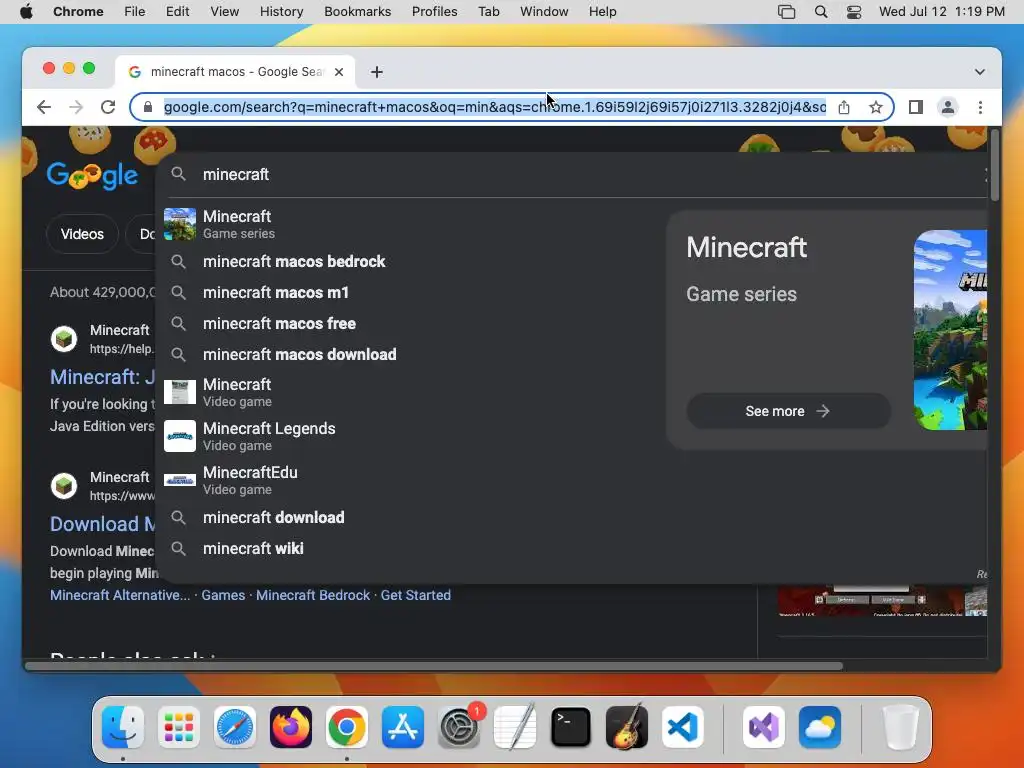Screen dimensions: 1024x768
Task: Select the Videos filter chip
Action: coord(82,234)
